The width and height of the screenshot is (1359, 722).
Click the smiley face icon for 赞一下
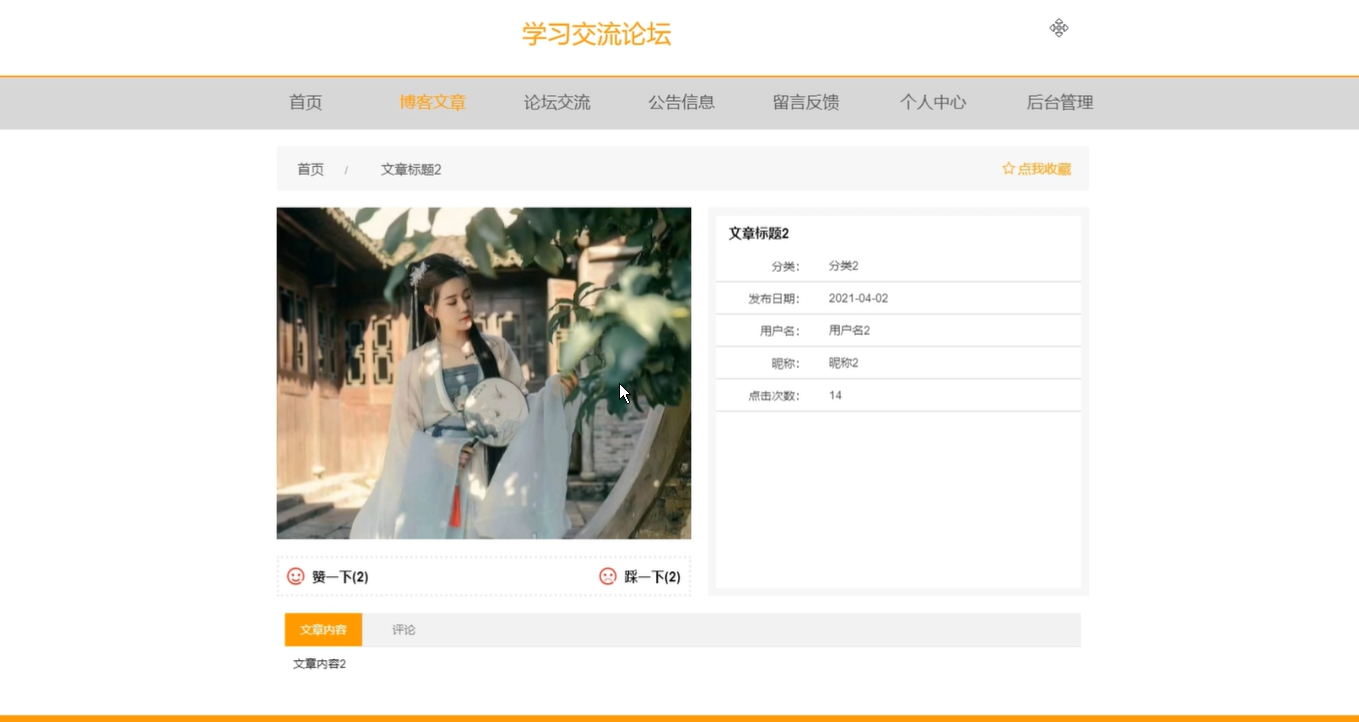tap(296, 576)
